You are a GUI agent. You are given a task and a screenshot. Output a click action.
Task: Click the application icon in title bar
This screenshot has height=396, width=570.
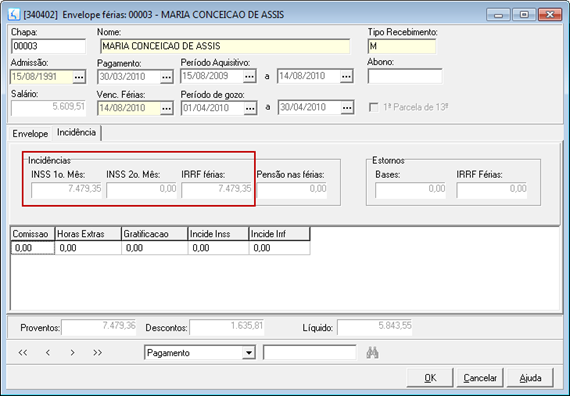click(14, 15)
